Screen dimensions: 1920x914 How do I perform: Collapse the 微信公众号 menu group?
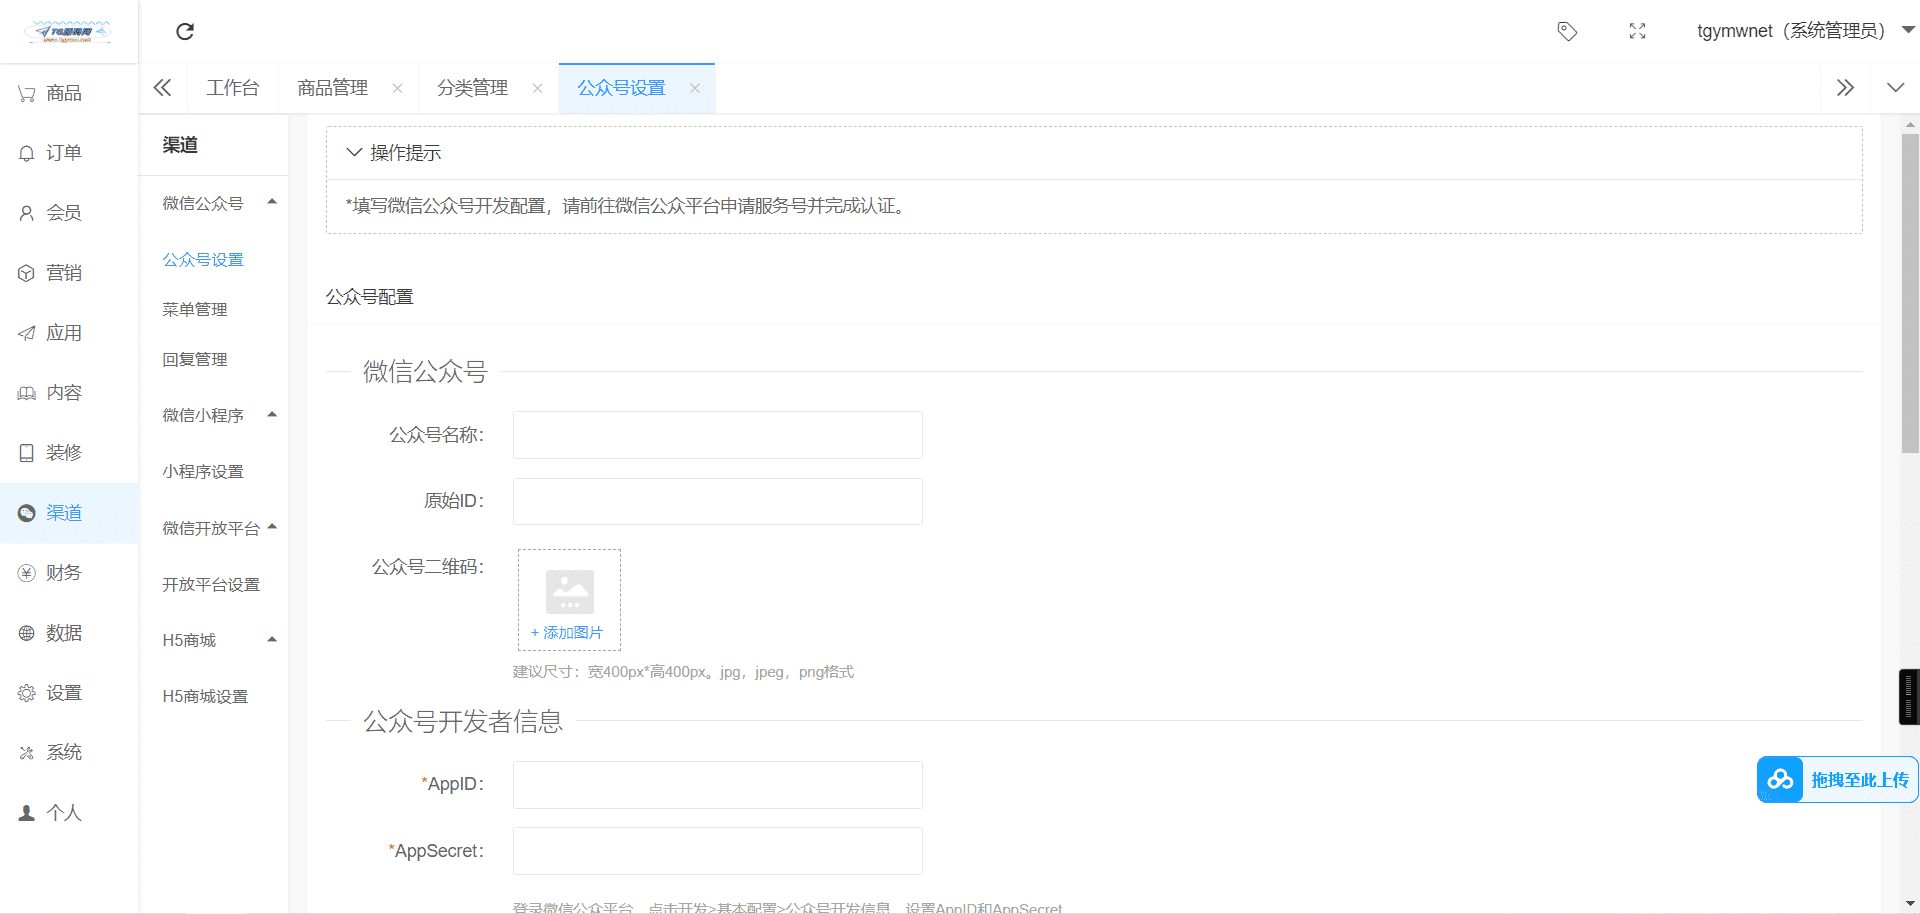pos(272,203)
